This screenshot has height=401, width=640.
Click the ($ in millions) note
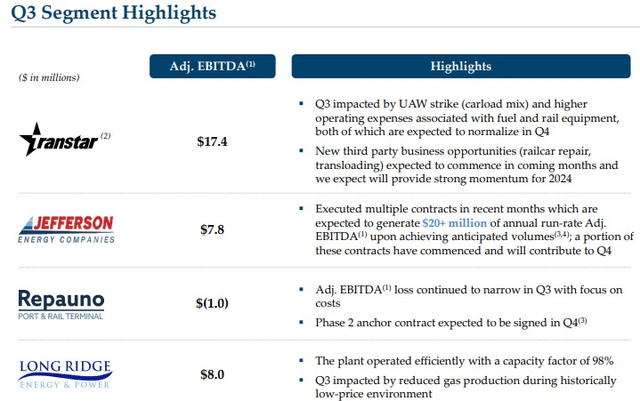pyautogui.click(x=49, y=77)
